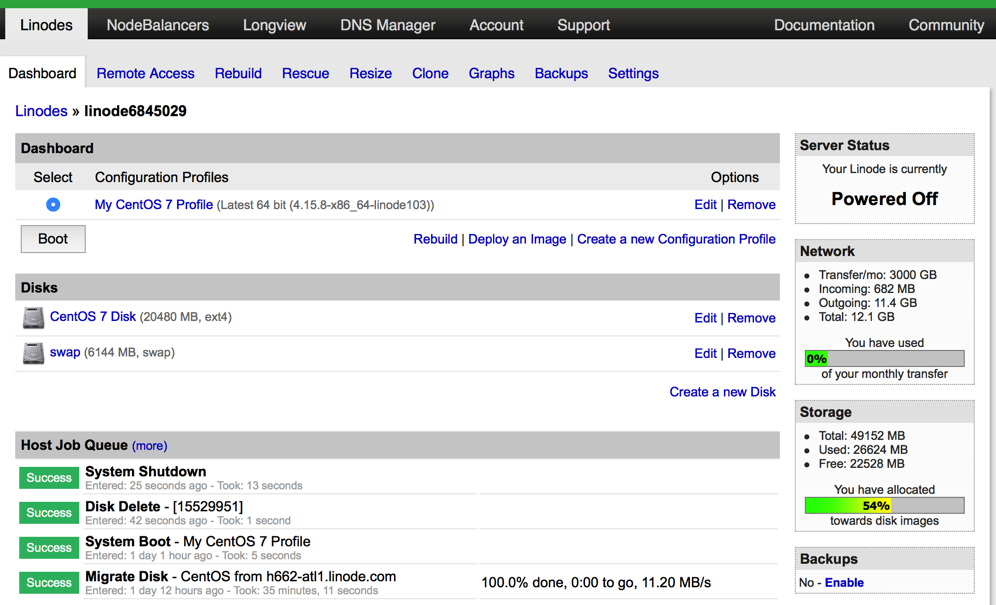Image resolution: width=996 pixels, height=605 pixels.
Task: Click the CentOS 7 Disk drive icon
Action: coord(33,318)
